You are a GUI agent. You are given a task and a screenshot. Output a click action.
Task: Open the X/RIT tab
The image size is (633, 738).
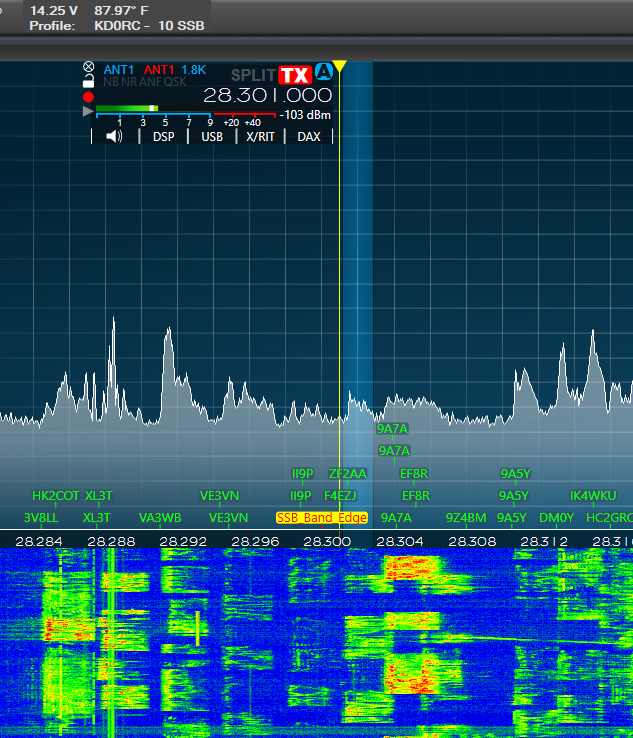[260, 136]
